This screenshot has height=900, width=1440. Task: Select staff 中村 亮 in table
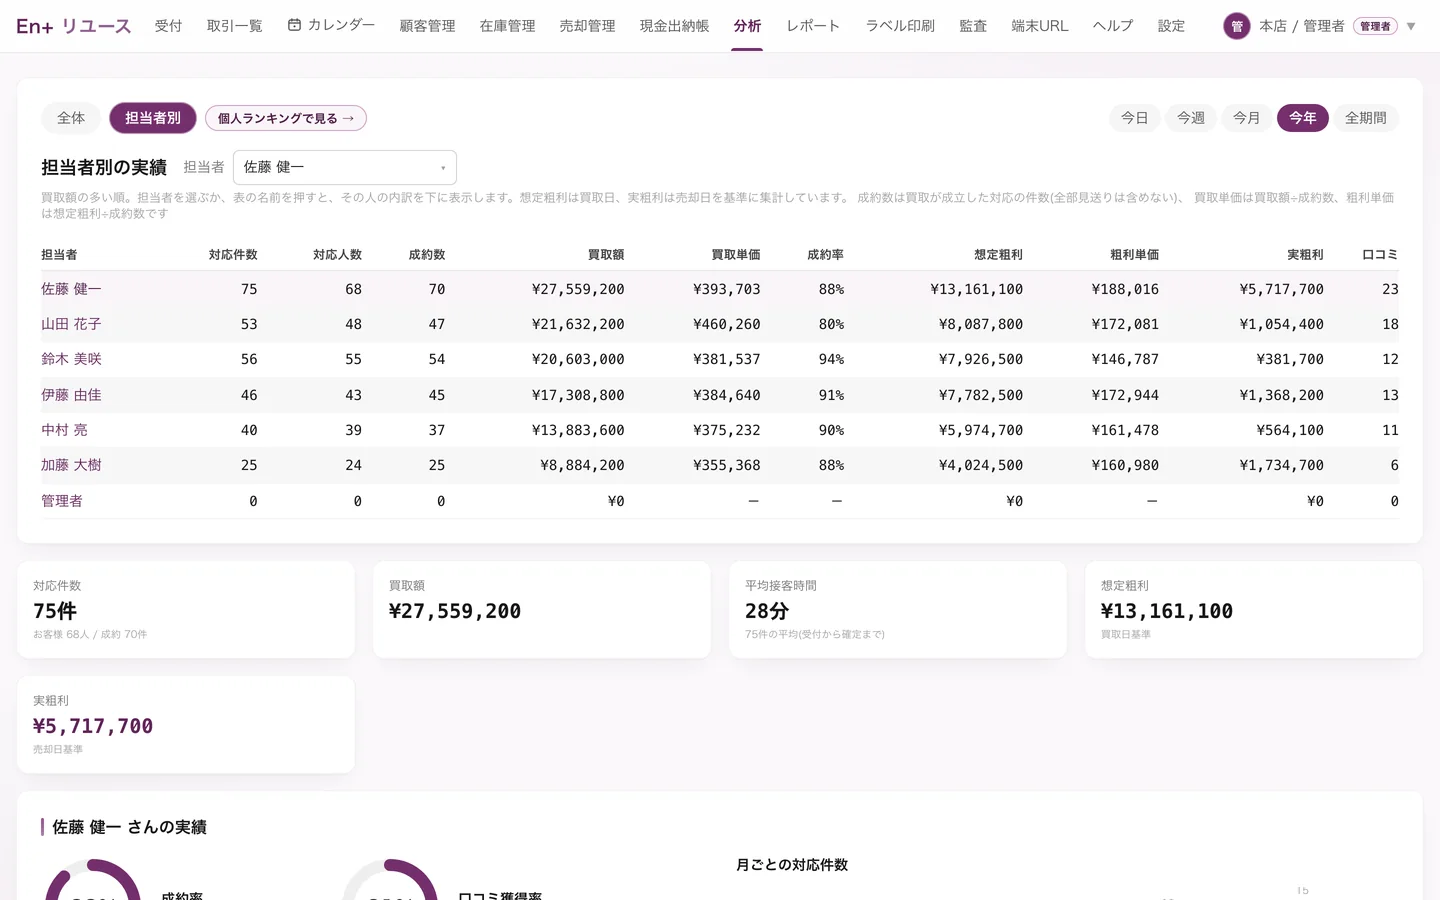(x=64, y=430)
